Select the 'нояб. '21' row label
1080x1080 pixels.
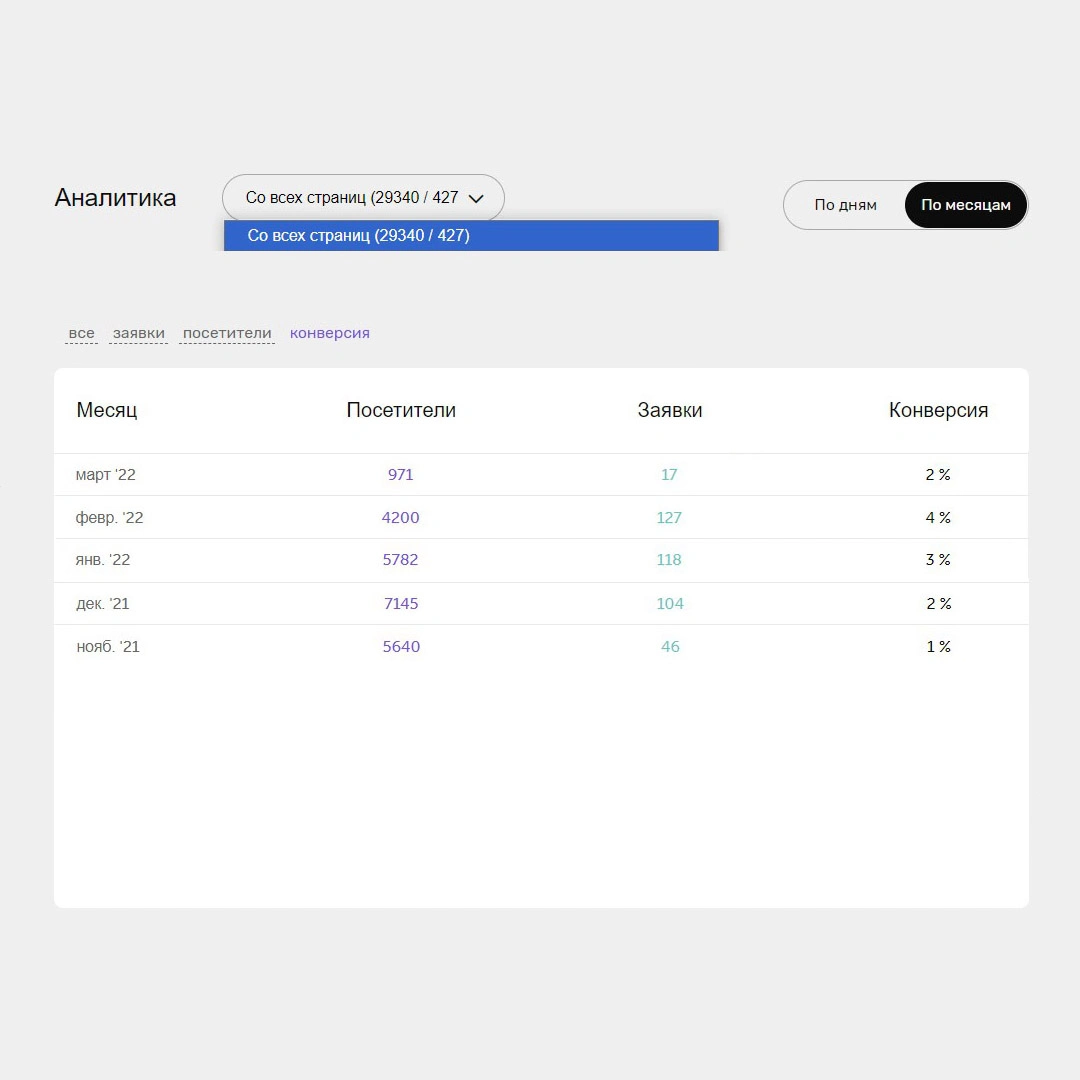(108, 647)
